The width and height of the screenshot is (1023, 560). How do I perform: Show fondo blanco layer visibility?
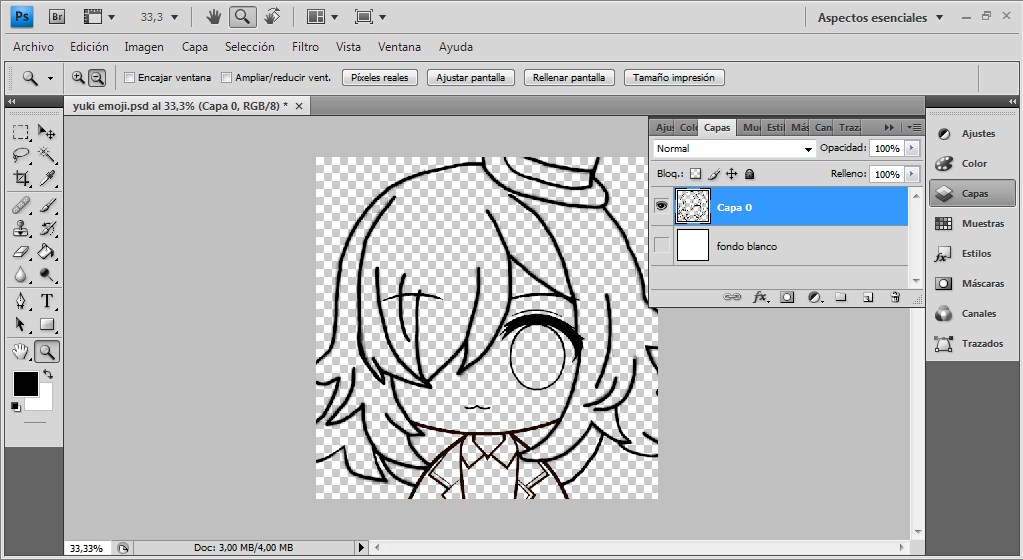(x=662, y=245)
